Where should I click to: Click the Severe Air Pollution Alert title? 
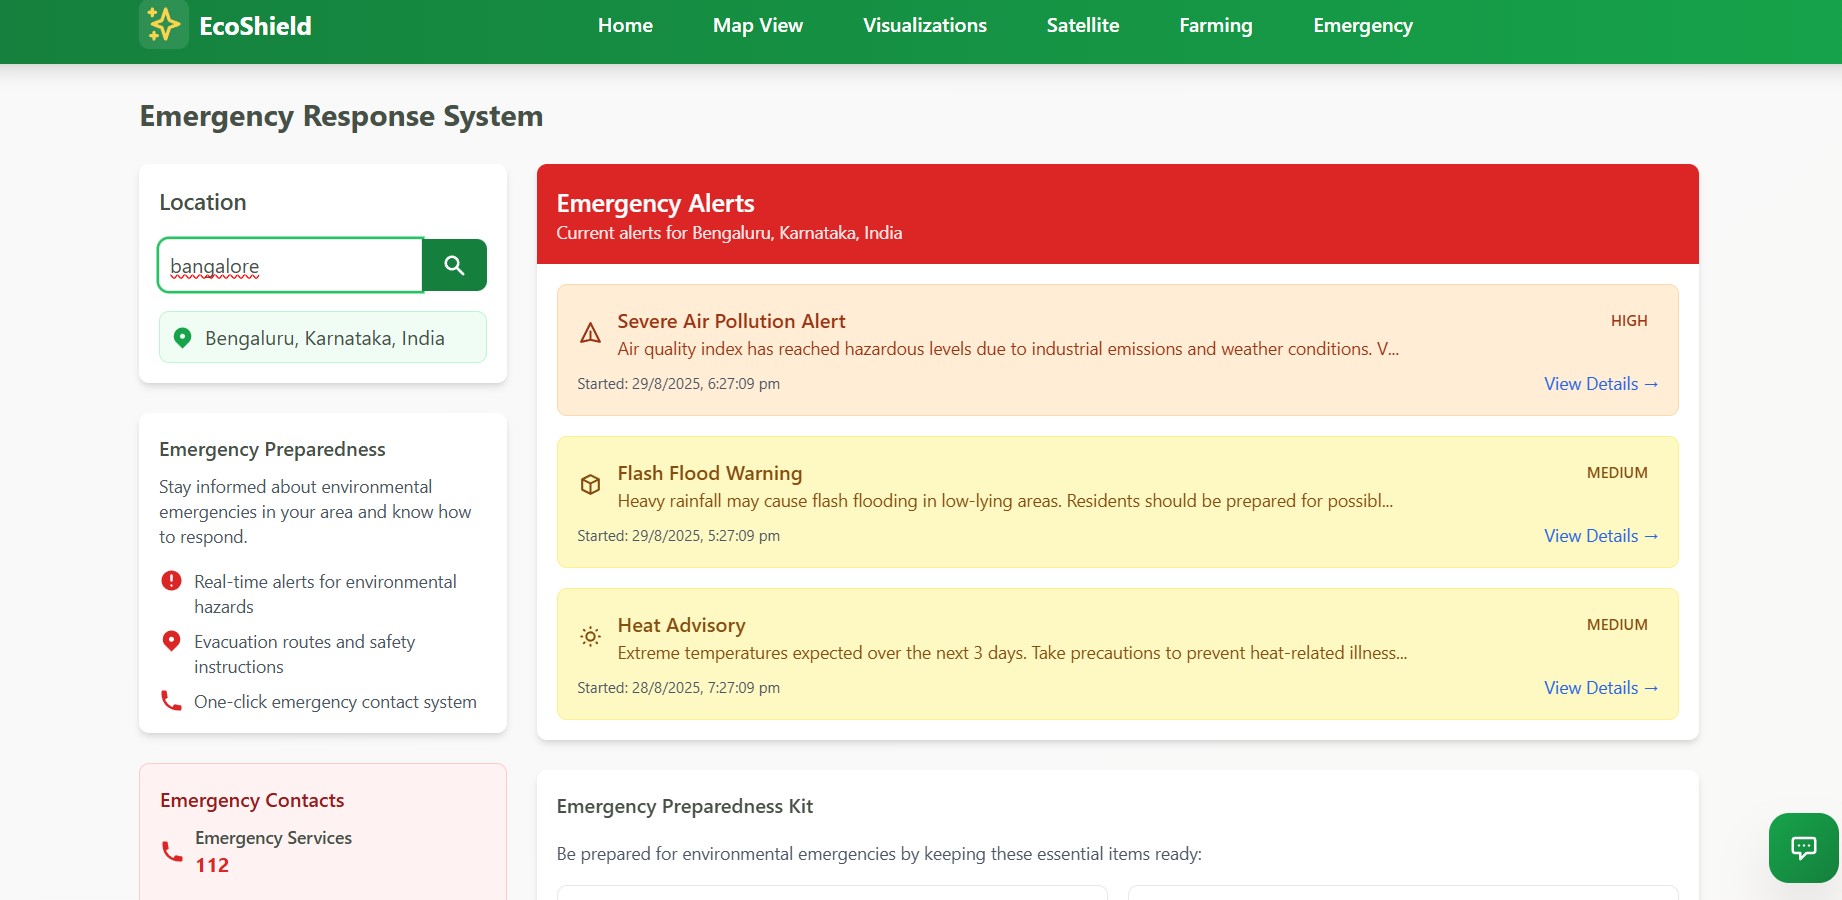pos(731,321)
